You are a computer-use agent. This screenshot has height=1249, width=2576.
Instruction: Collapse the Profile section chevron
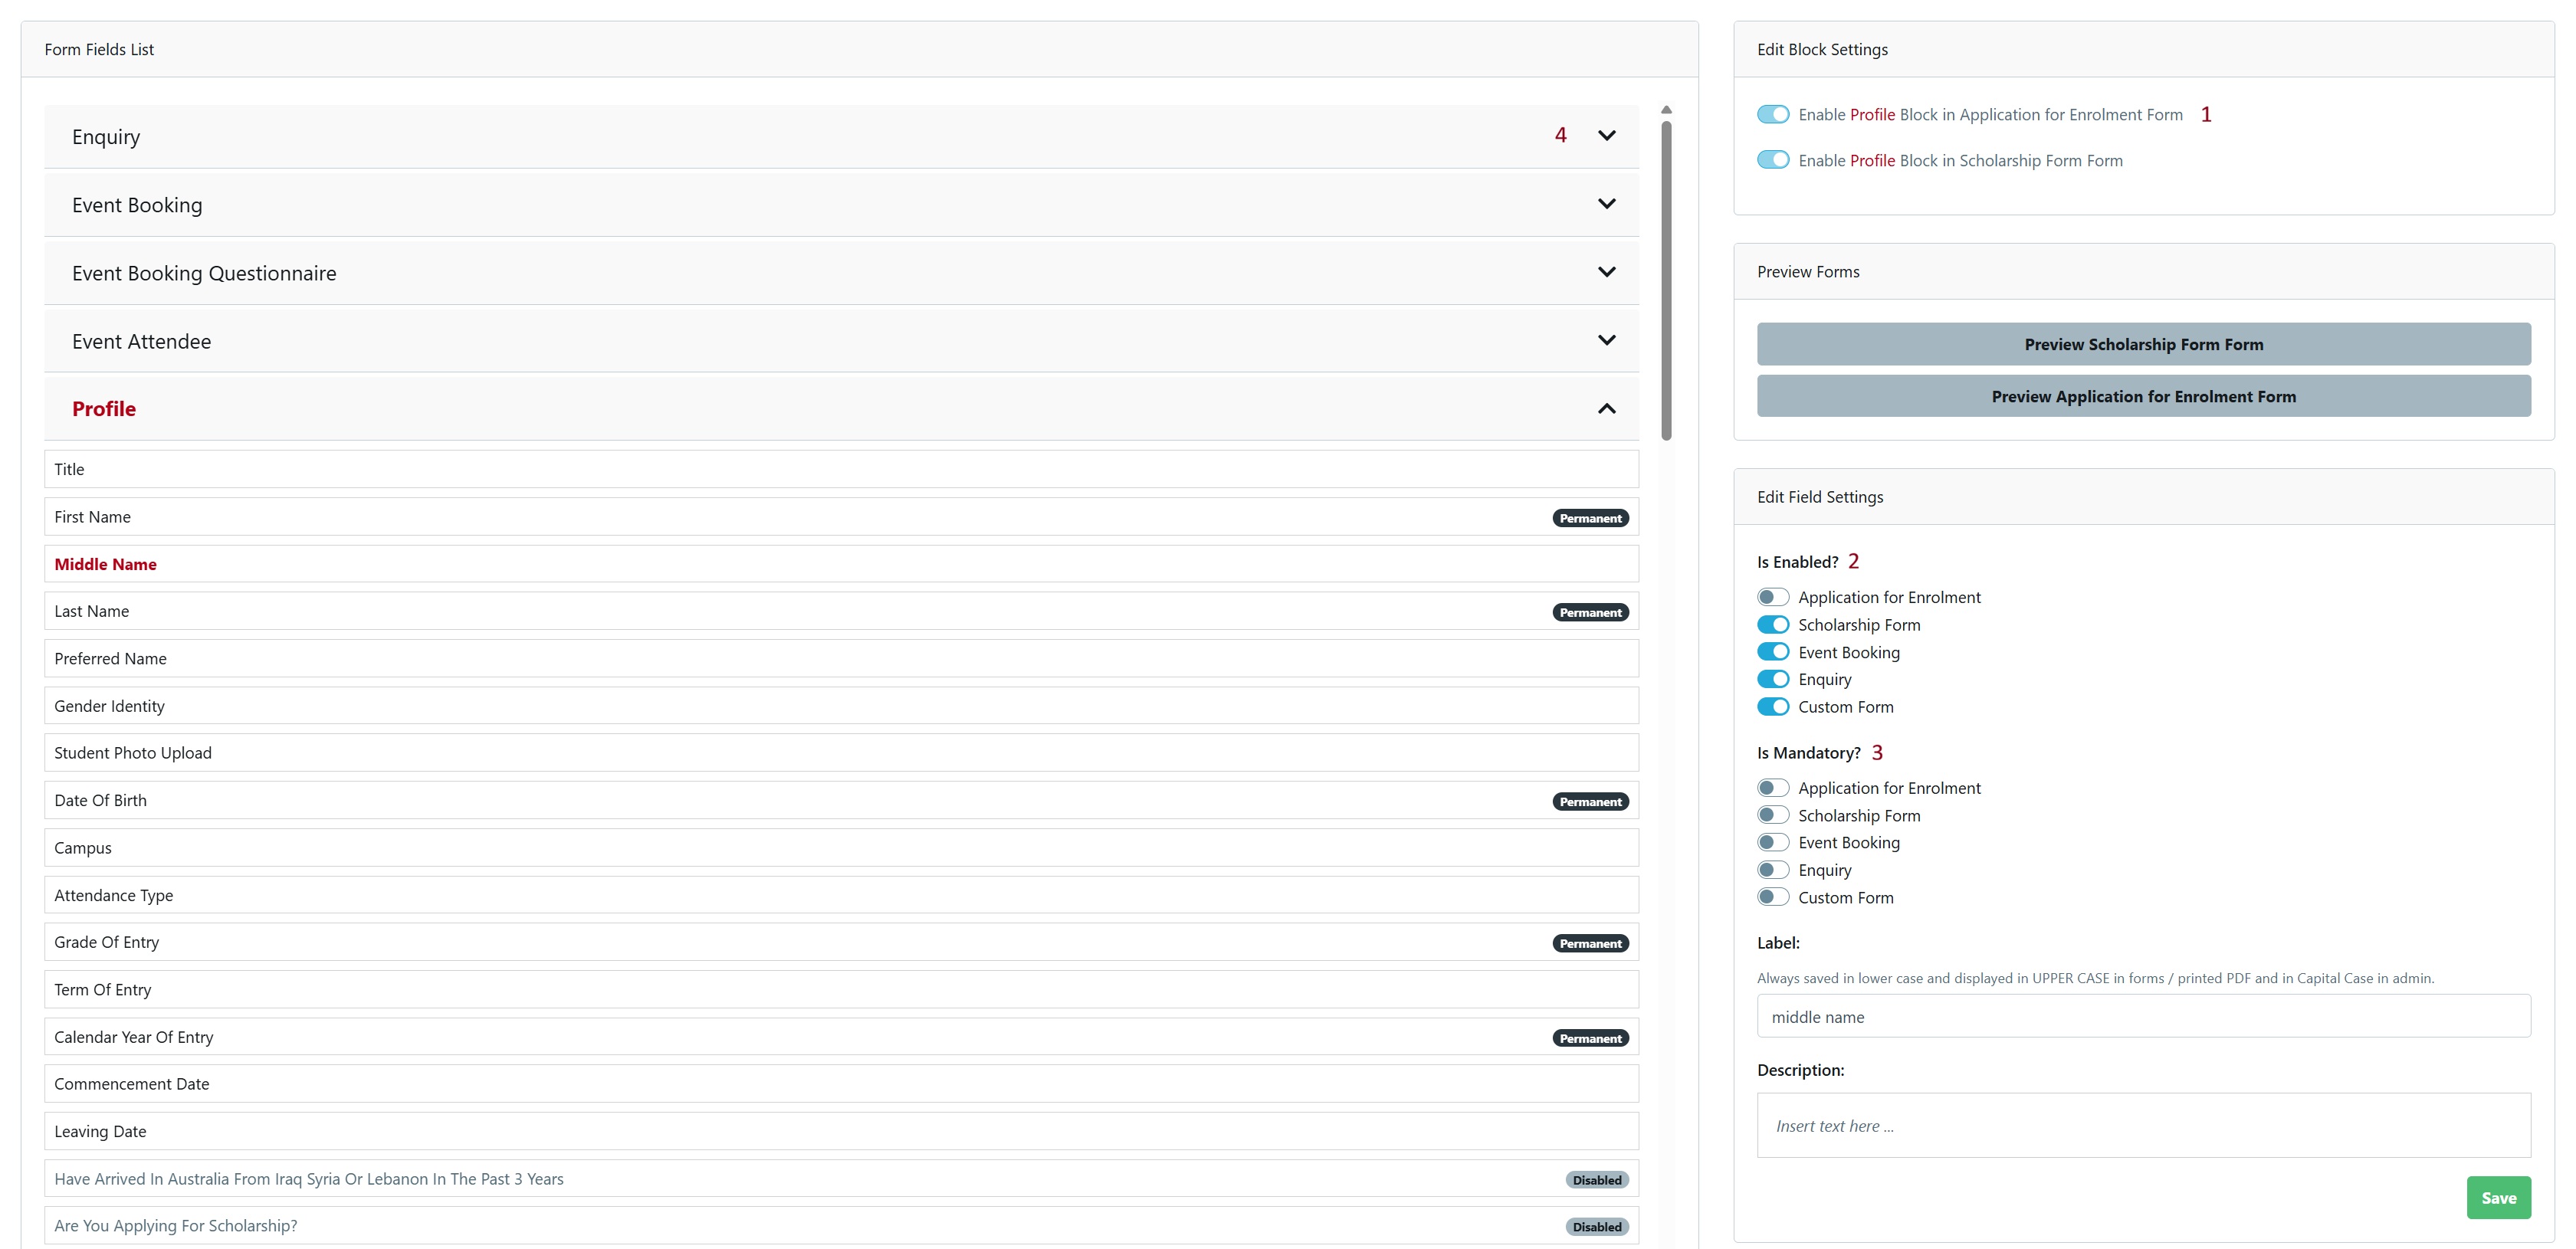[1606, 409]
